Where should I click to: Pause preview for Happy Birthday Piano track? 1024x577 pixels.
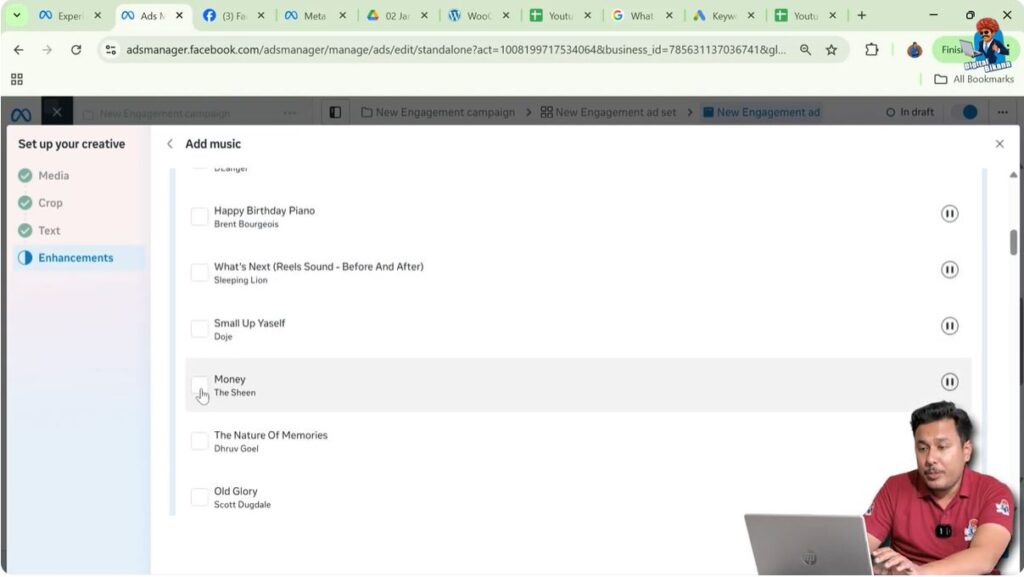pos(949,214)
